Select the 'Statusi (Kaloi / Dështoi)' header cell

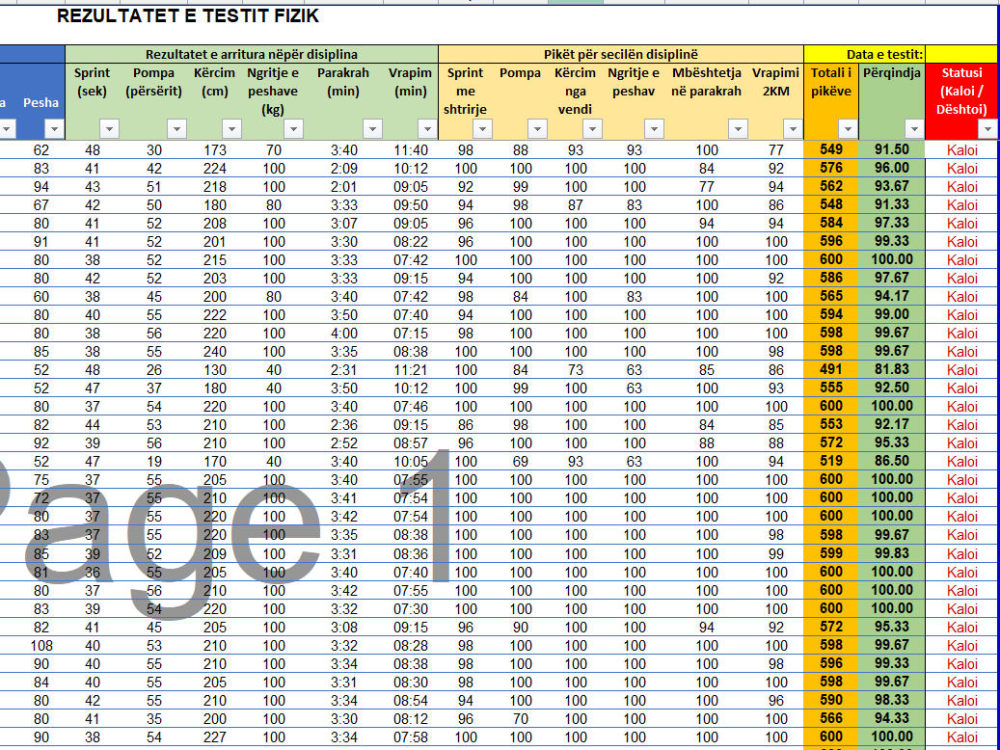(962, 101)
